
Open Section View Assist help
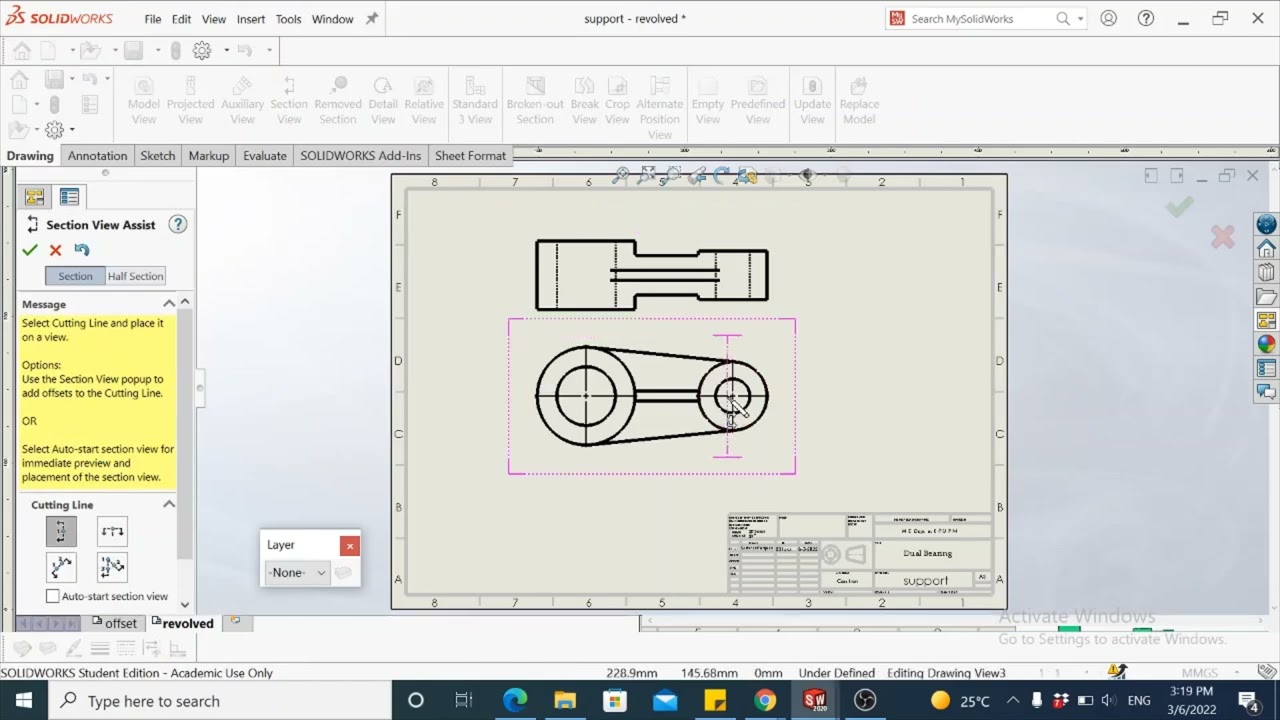pyautogui.click(x=178, y=224)
